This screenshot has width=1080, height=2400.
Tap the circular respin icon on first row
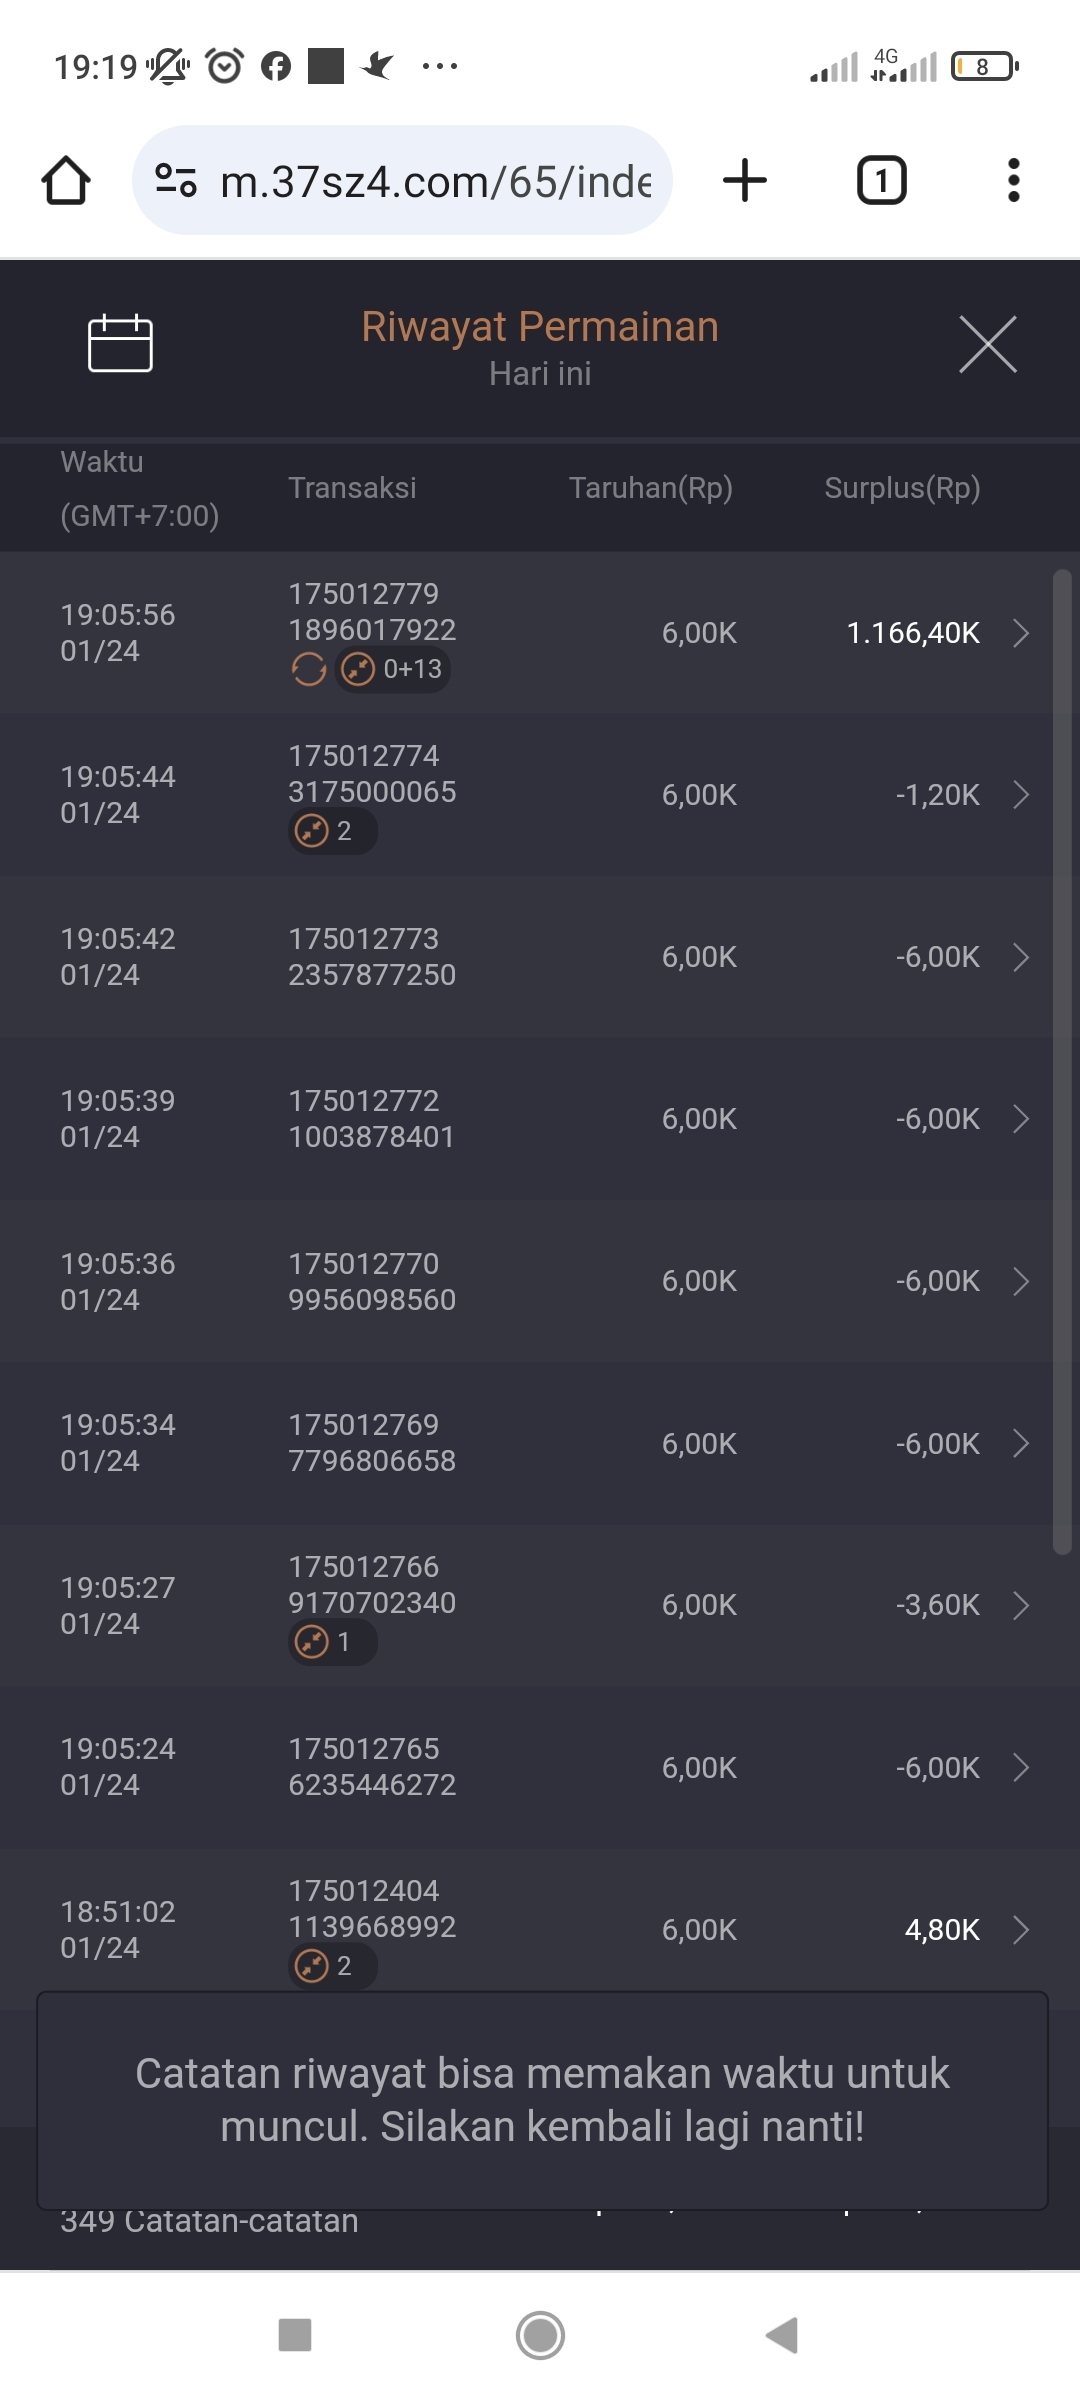[x=309, y=669]
